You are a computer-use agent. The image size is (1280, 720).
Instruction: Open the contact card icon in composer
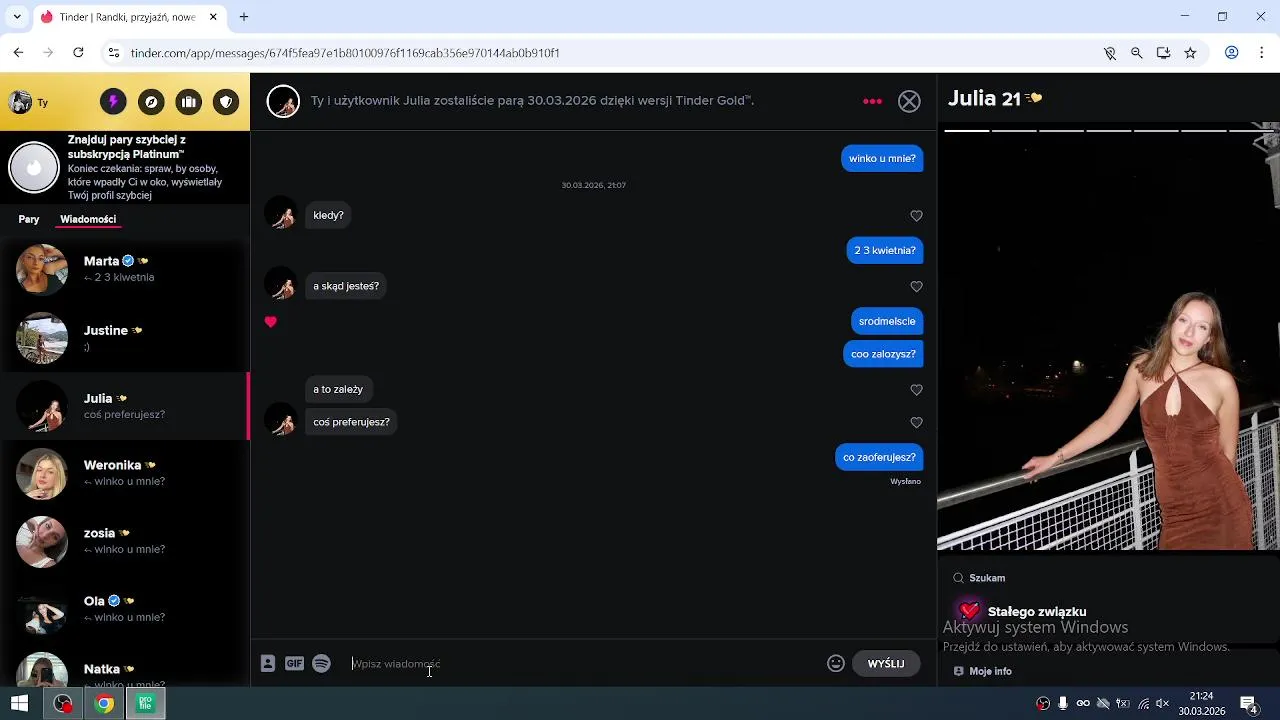coord(268,663)
